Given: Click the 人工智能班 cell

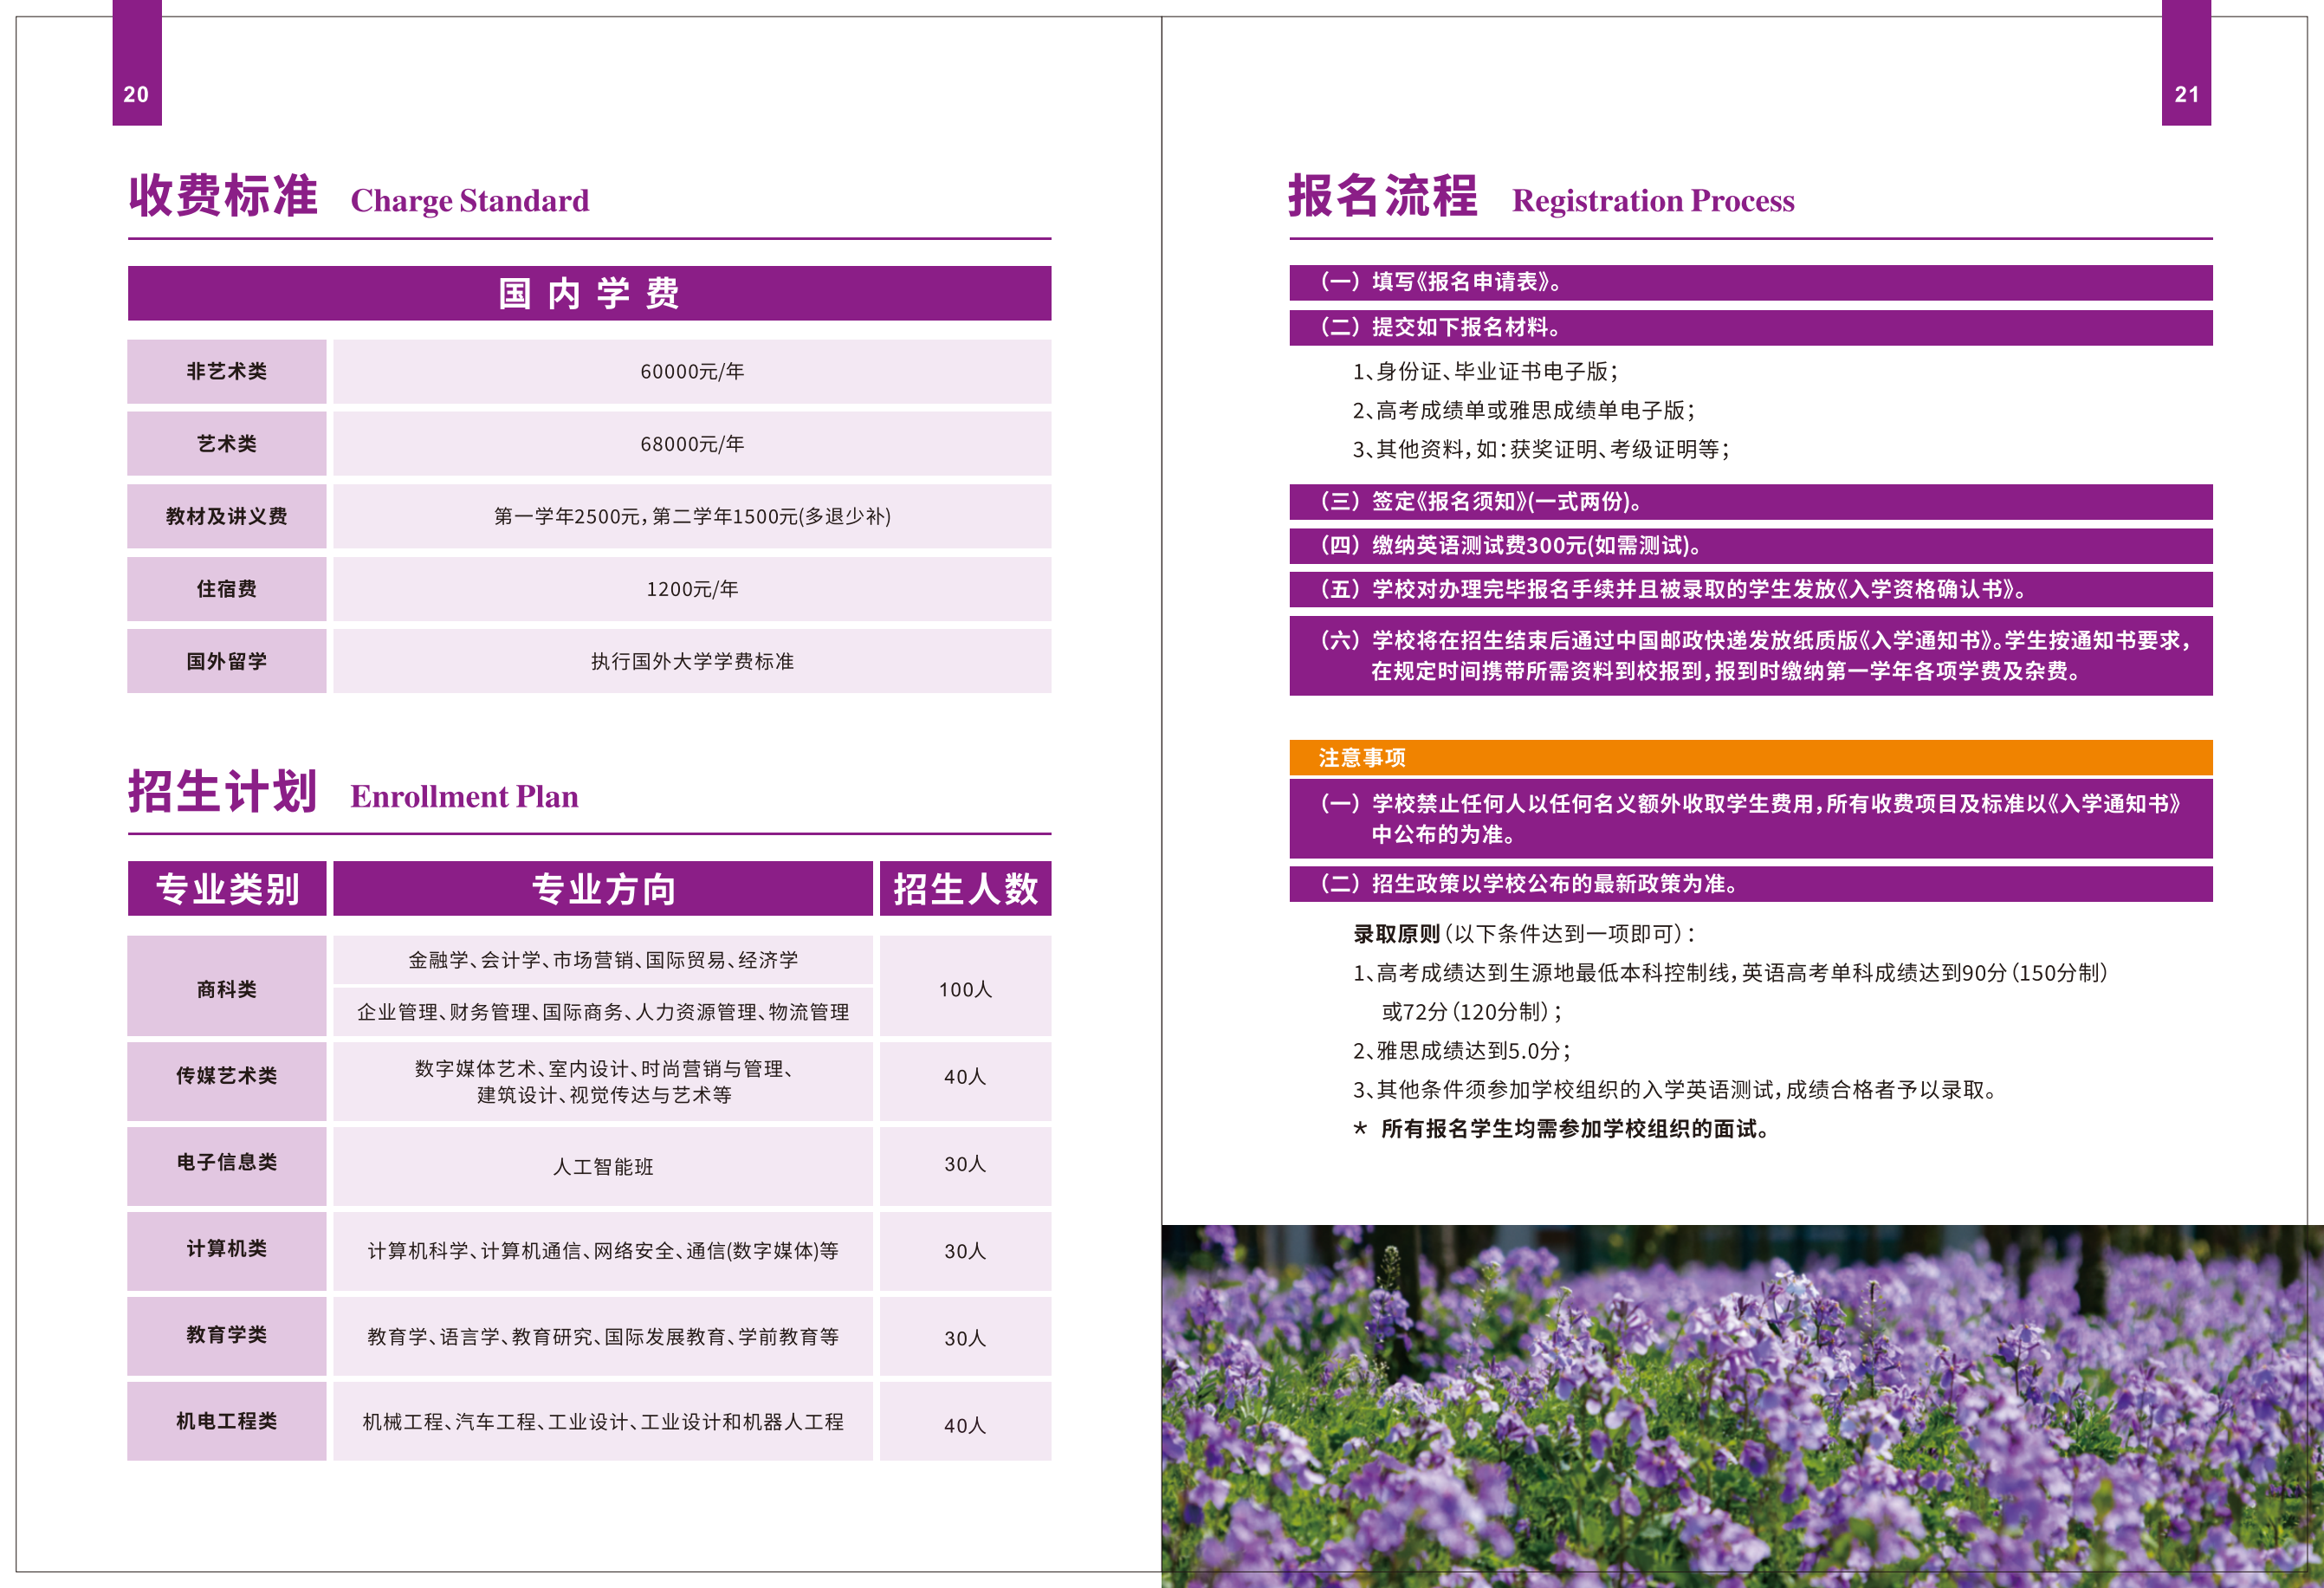Looking at the screenshot, I should (603, 1166).
